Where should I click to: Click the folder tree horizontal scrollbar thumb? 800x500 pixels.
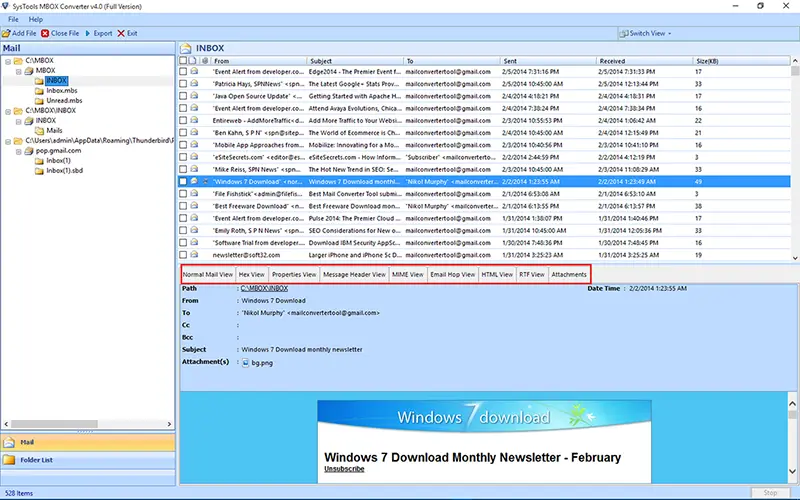coord(55,424)
